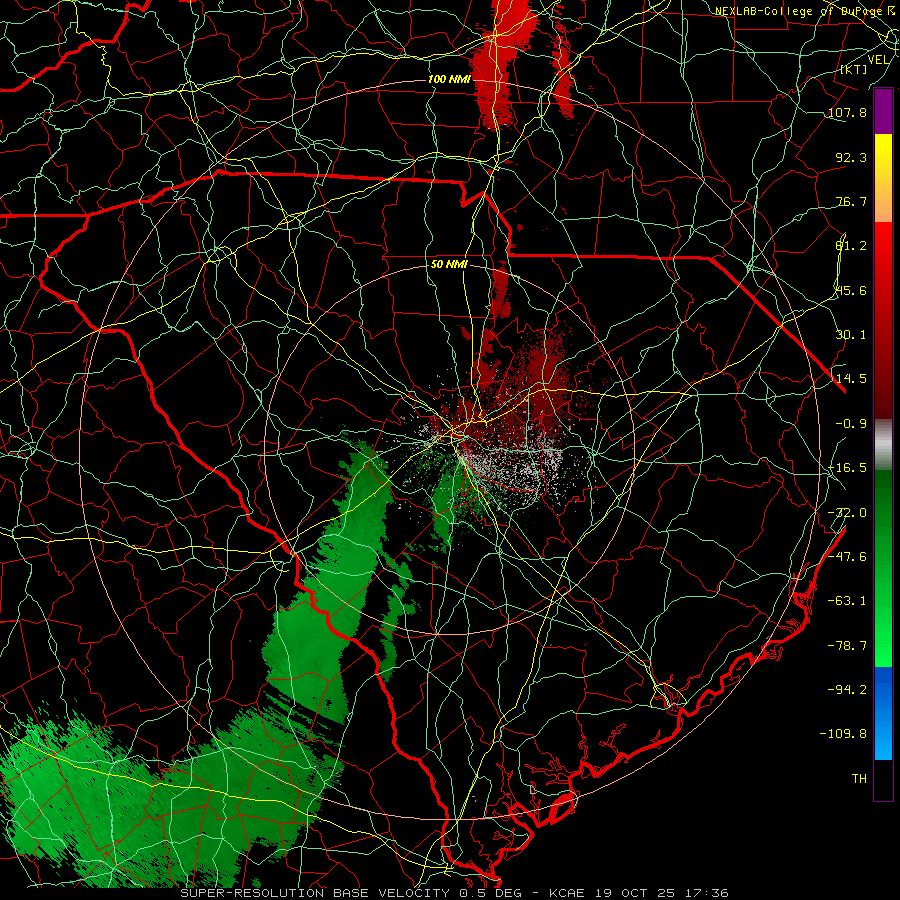This screenshot has width=900, height=900.
Task: Click the 107.8 value on the velocity scale
Action: (847, 112)
